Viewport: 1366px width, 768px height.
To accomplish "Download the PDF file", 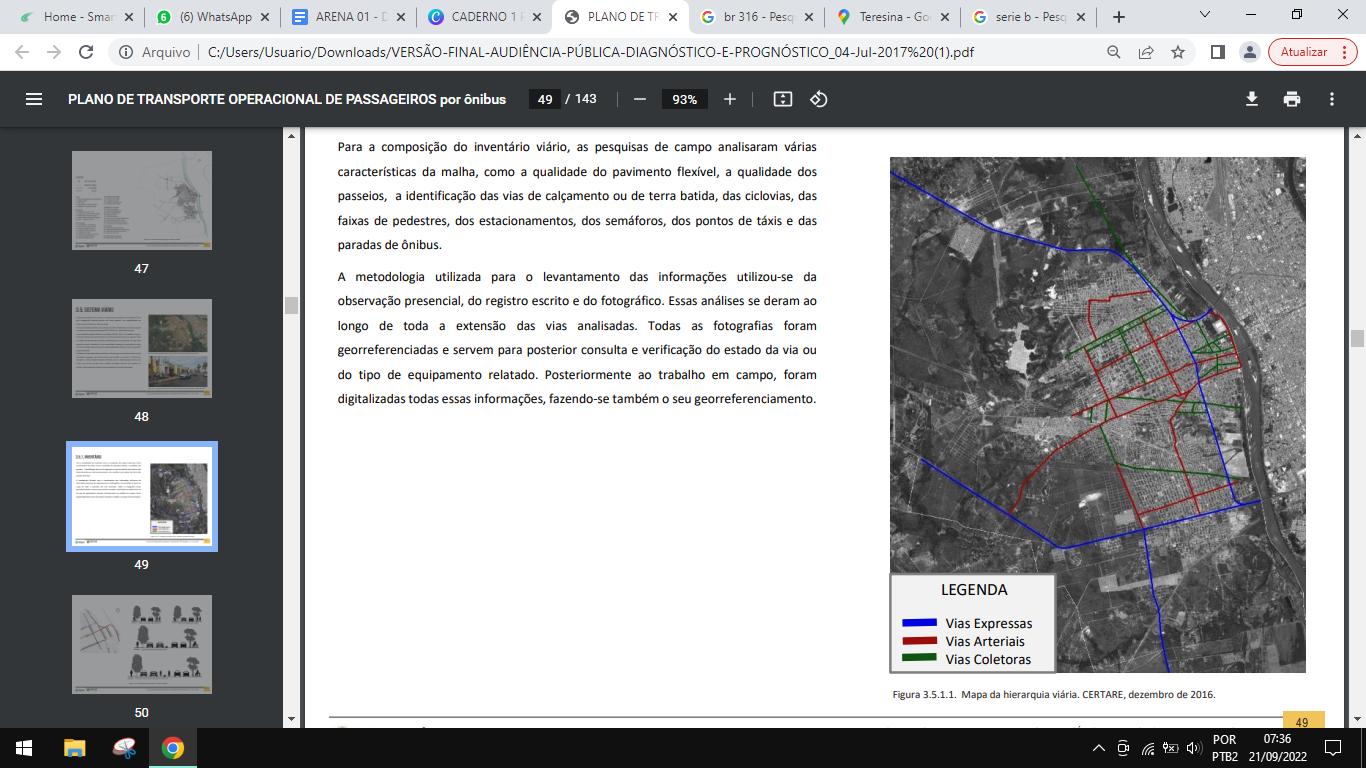I will click(x=1251, y=99).
